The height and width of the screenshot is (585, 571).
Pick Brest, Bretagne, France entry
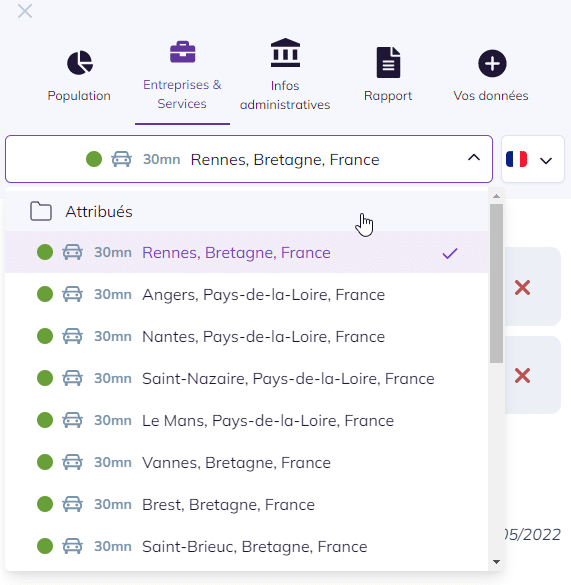point(247,504)
